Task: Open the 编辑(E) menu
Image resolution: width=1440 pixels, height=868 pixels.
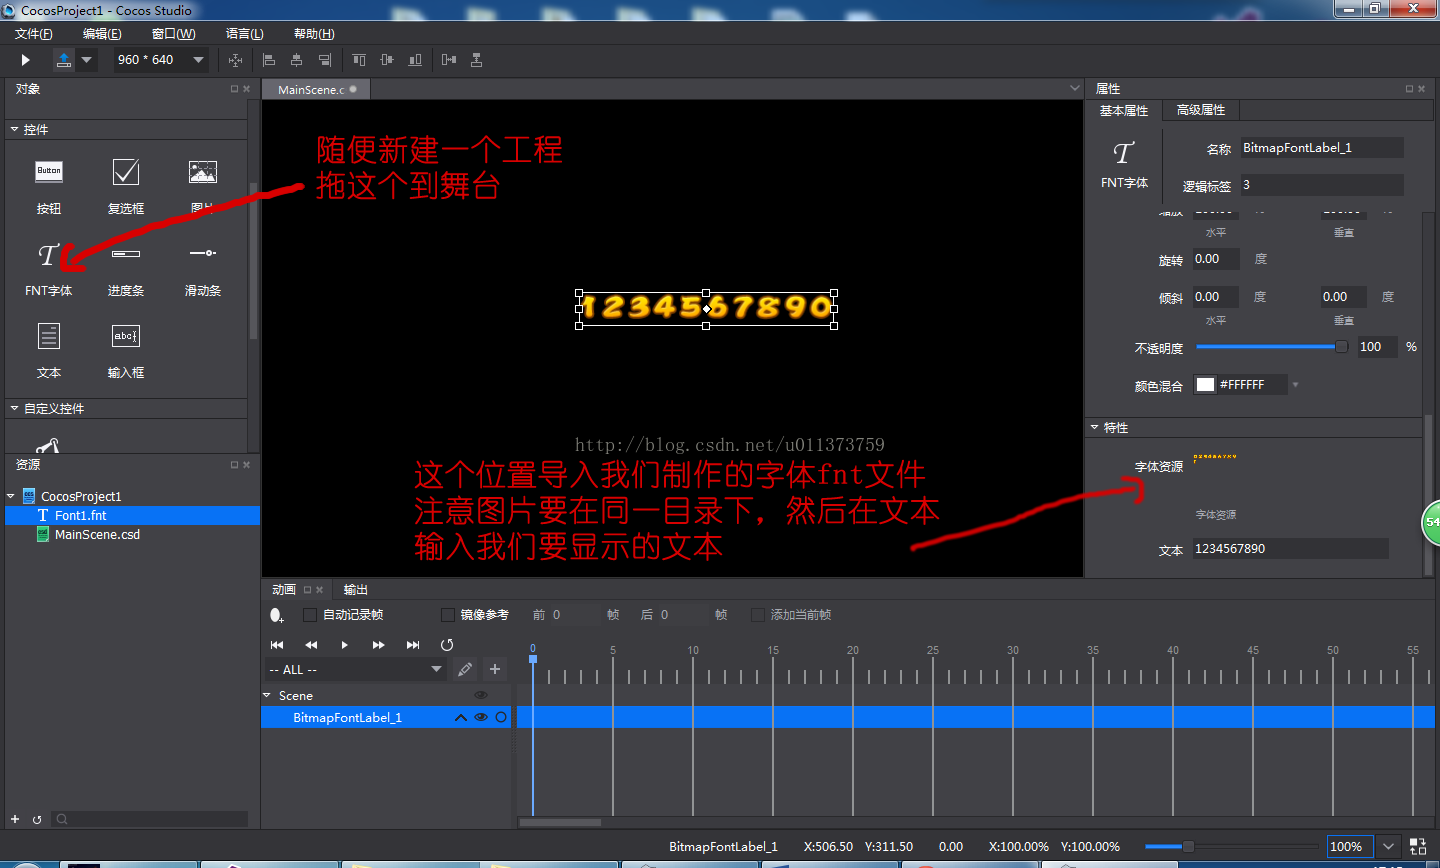Action: (x=102, y=34)
